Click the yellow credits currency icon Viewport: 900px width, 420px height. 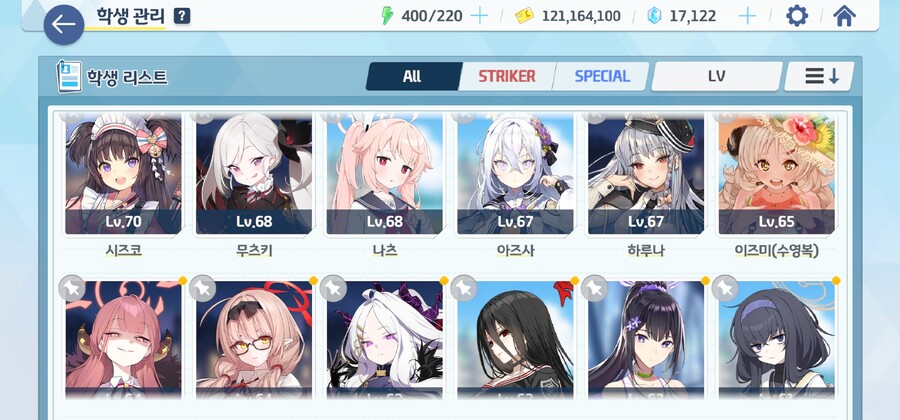click(524, 16)
